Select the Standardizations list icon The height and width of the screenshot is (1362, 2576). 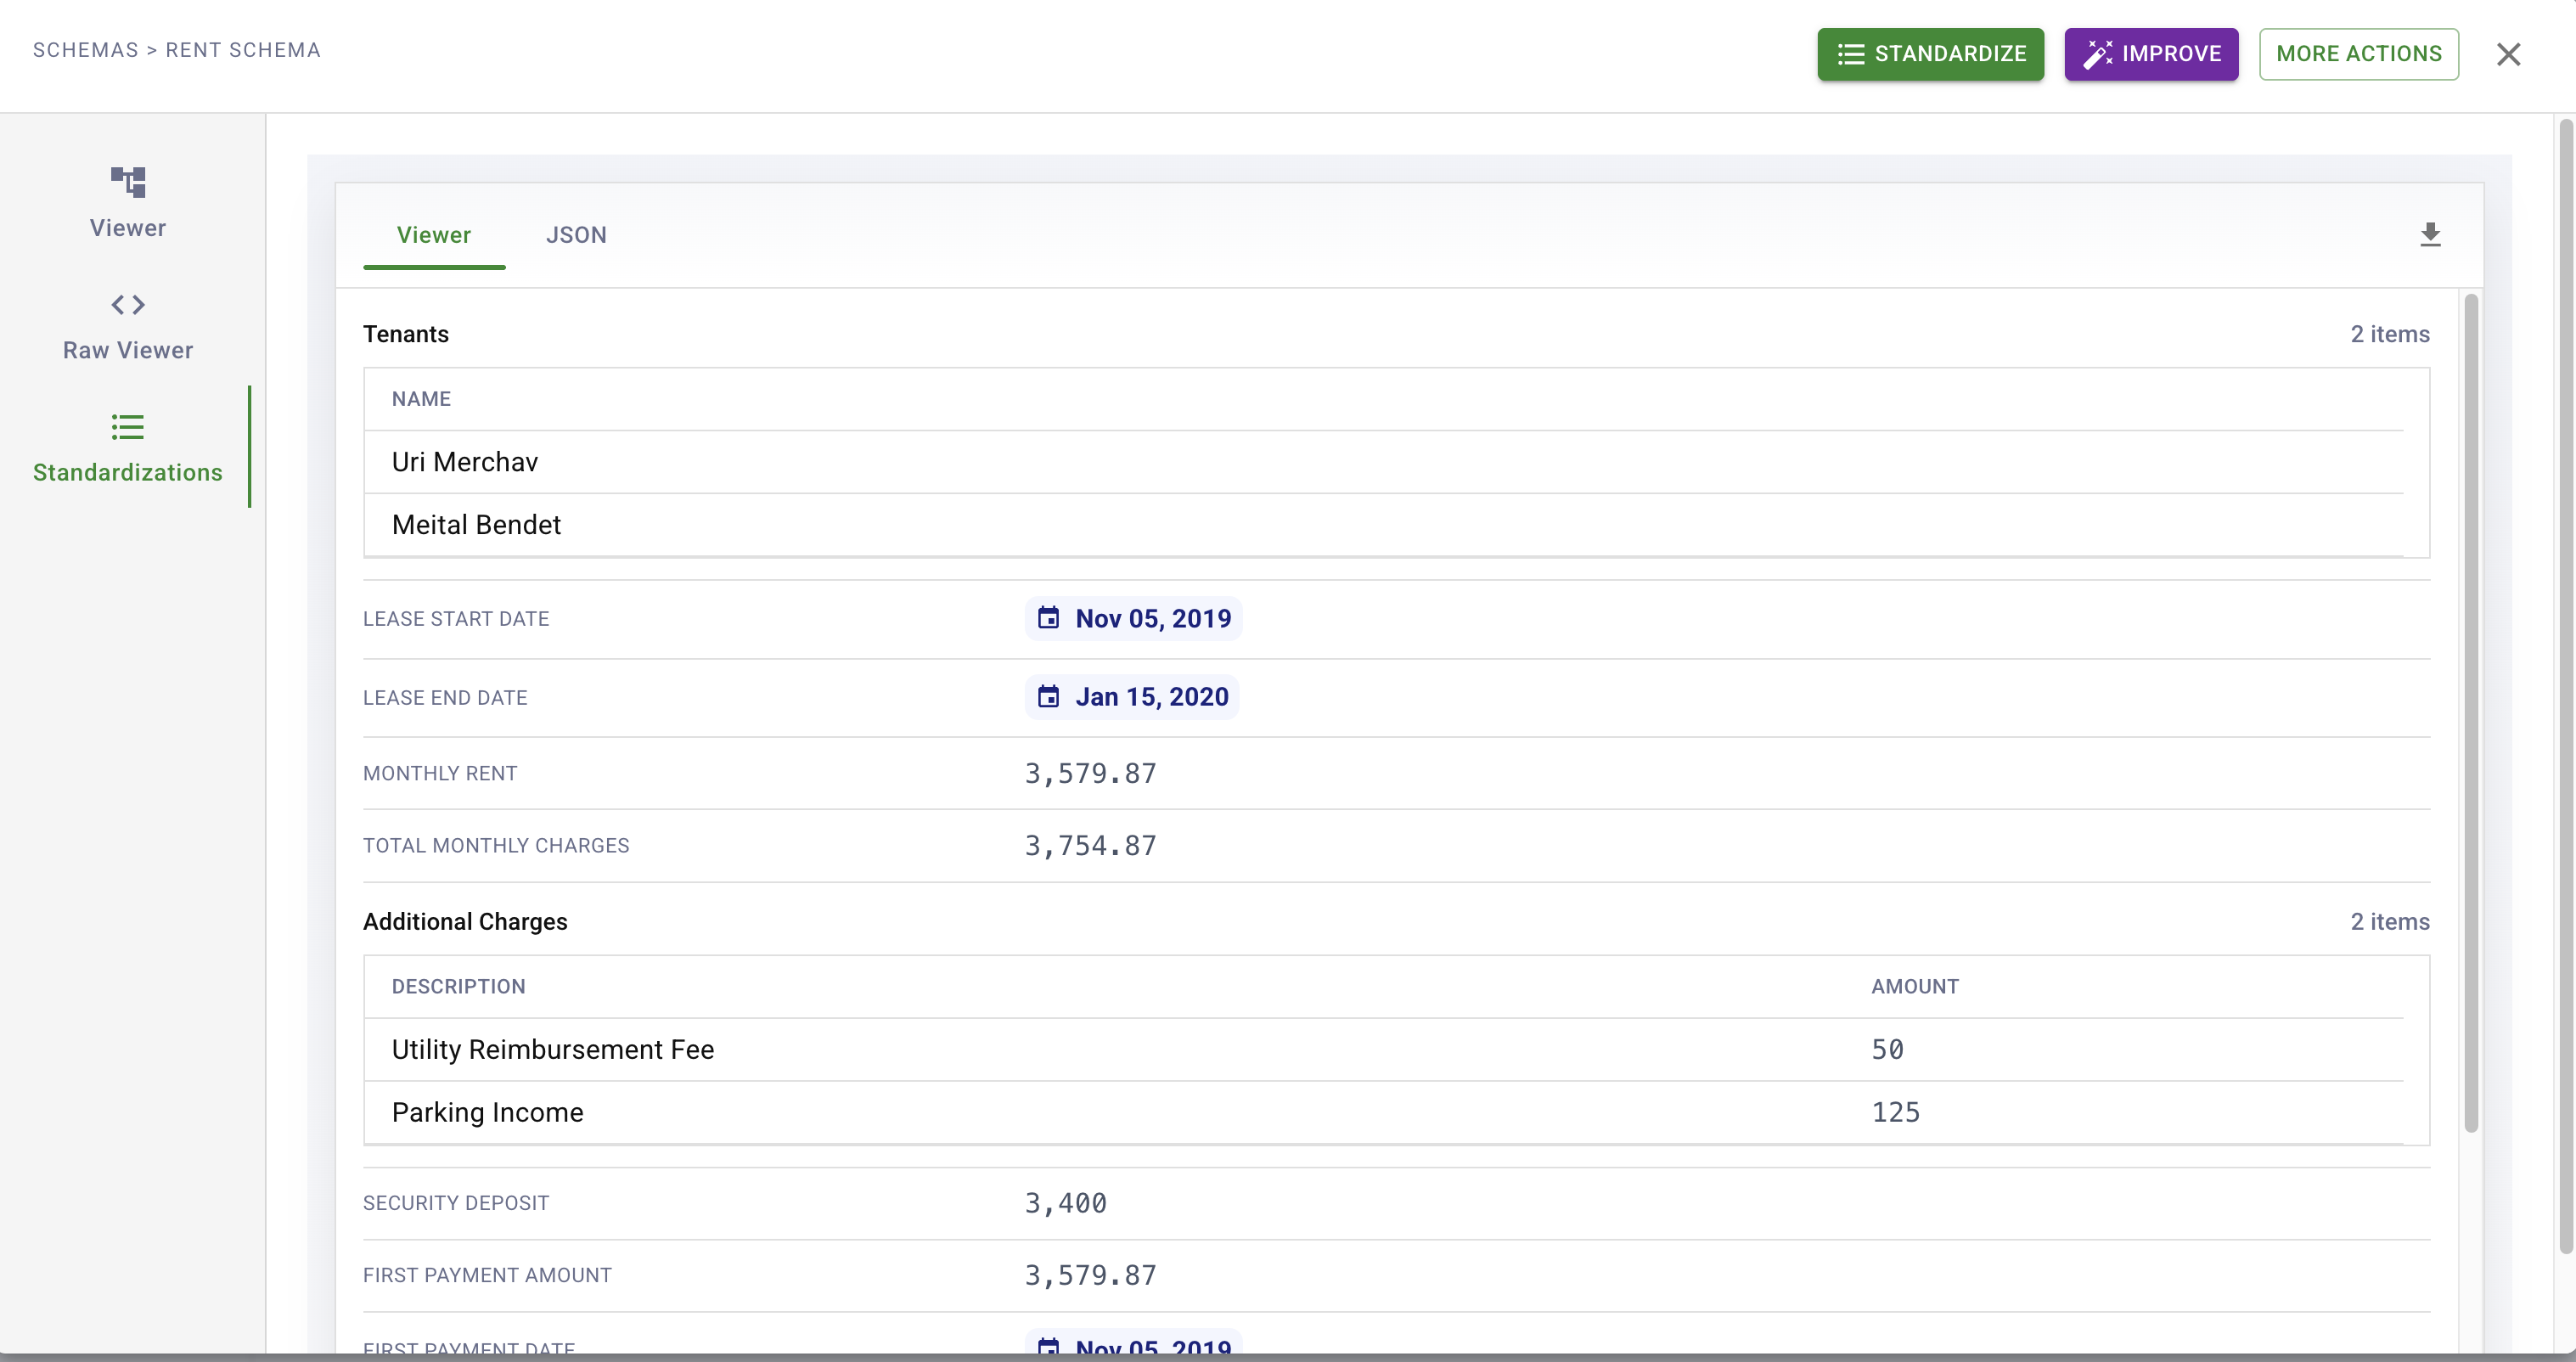[x=128, y=427]
